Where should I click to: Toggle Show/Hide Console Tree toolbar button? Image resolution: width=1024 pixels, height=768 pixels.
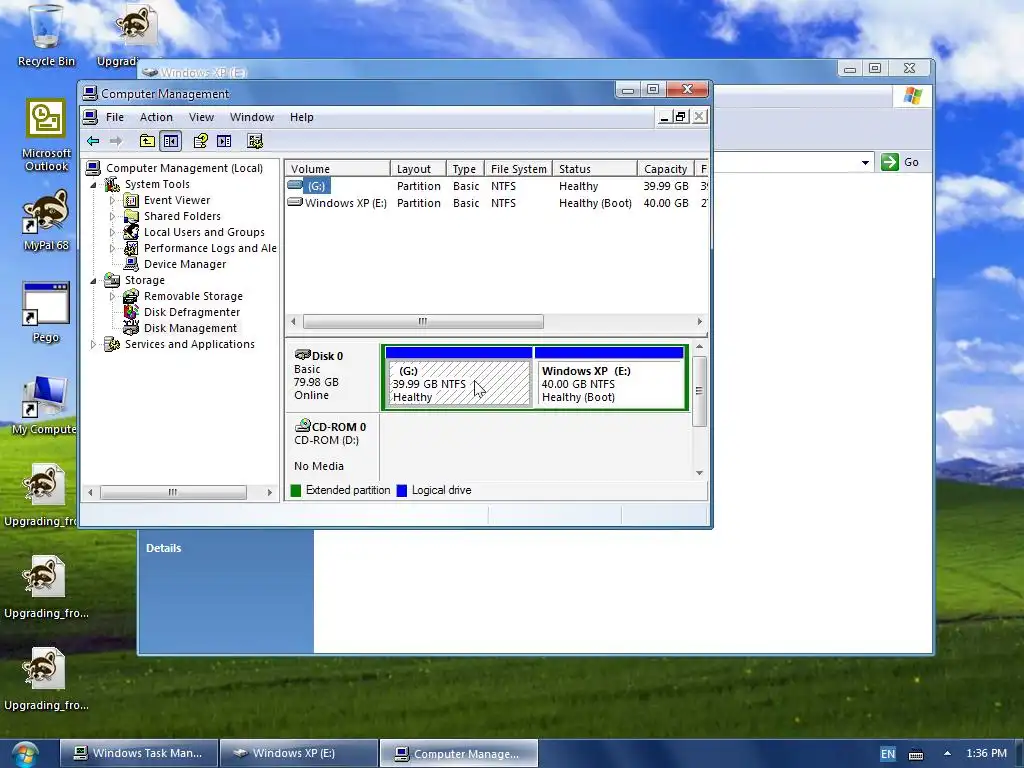click(171, 141)
